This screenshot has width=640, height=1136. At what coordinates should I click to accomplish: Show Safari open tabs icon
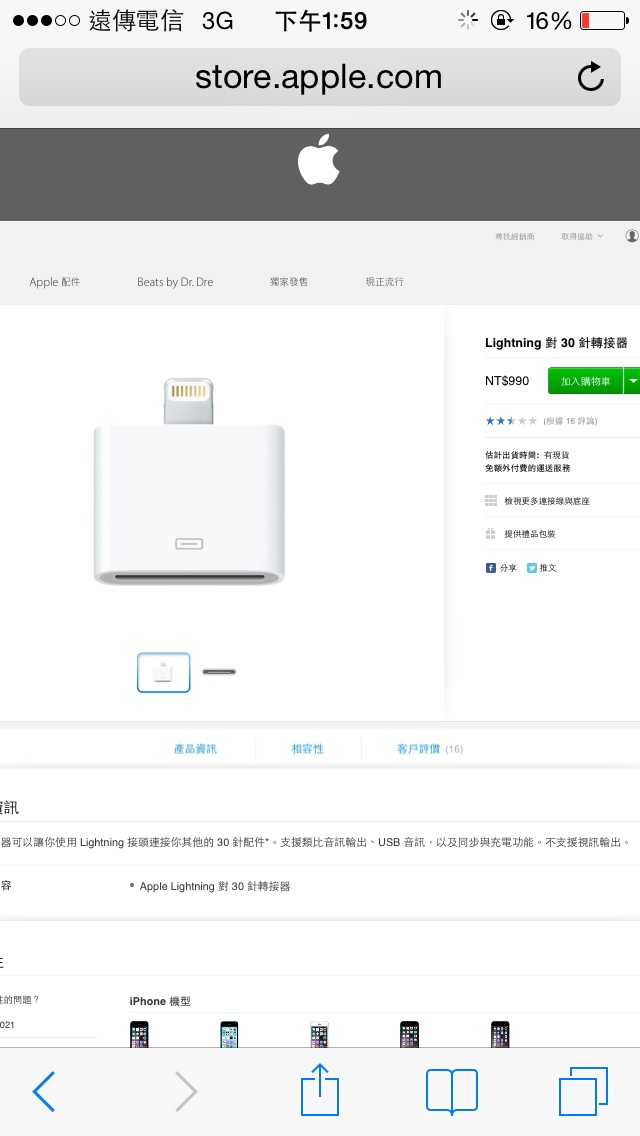(x=583, y=1091)
